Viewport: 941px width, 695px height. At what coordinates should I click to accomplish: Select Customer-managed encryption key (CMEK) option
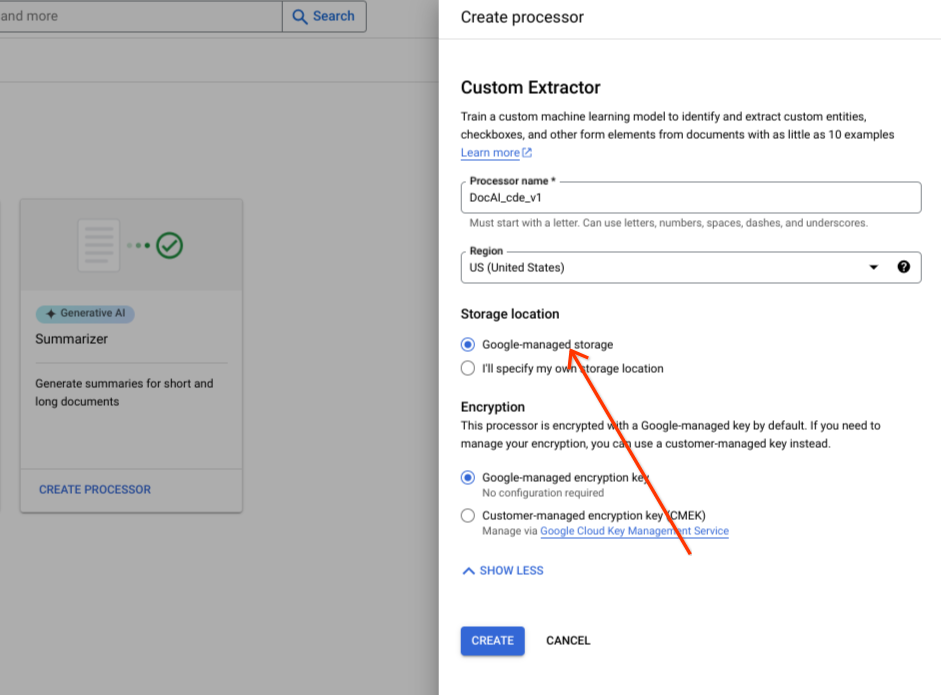coord(468,516)
